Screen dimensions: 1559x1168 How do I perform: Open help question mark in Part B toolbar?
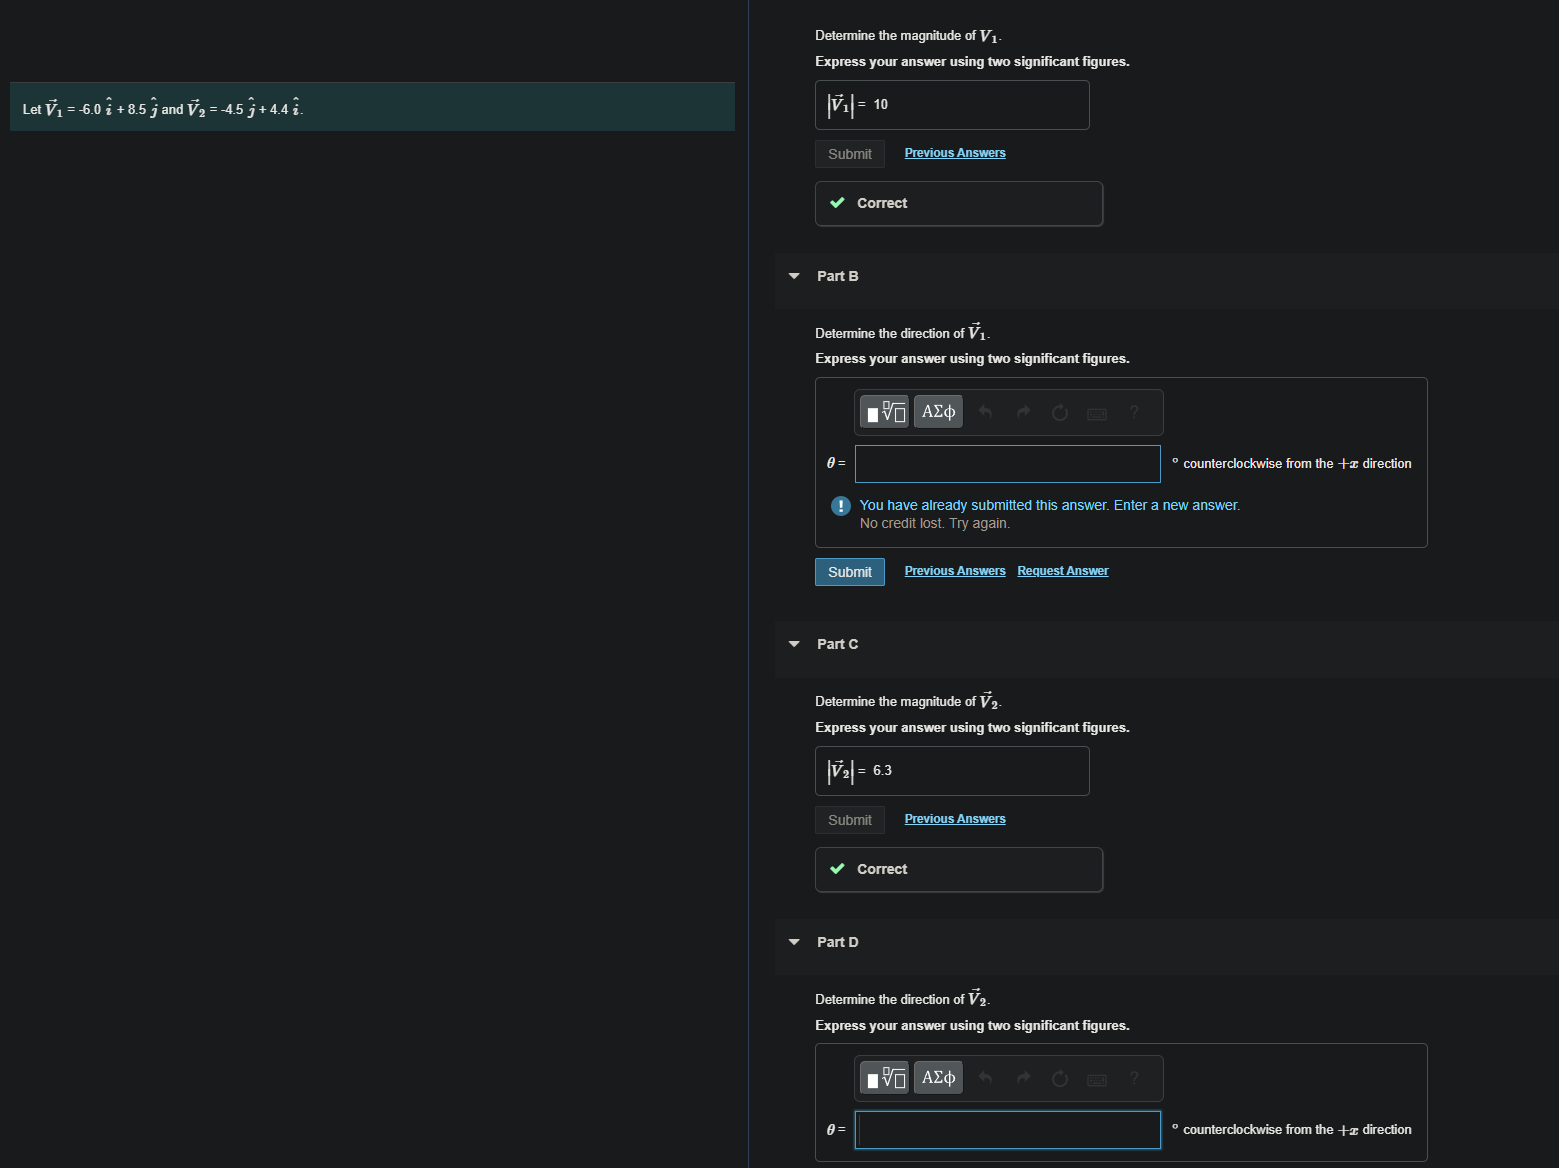point(1134,412)
